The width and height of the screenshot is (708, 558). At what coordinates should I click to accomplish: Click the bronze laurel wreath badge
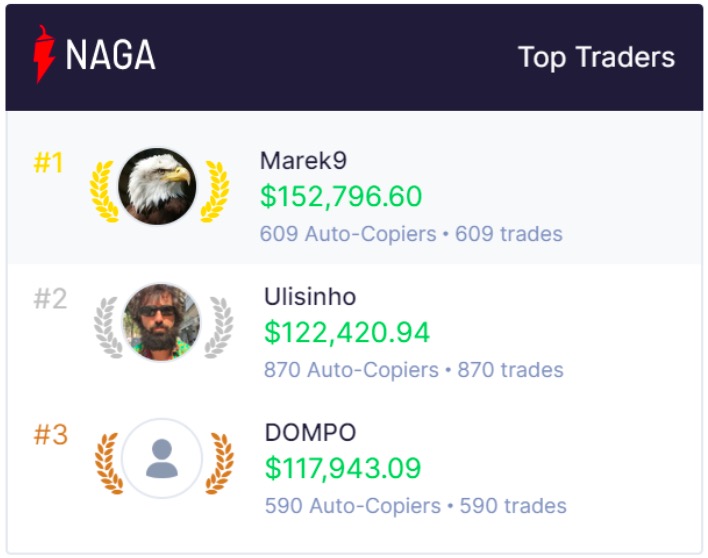pos(107,462)
